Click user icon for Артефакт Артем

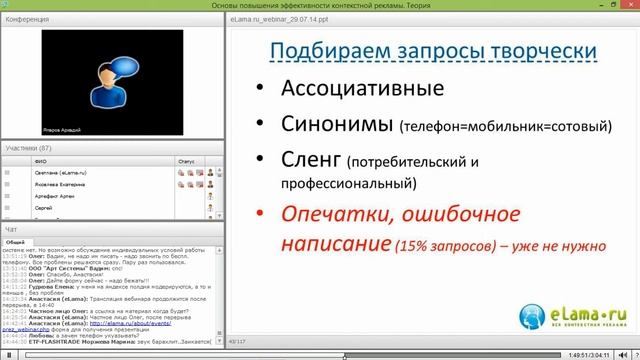210,196
